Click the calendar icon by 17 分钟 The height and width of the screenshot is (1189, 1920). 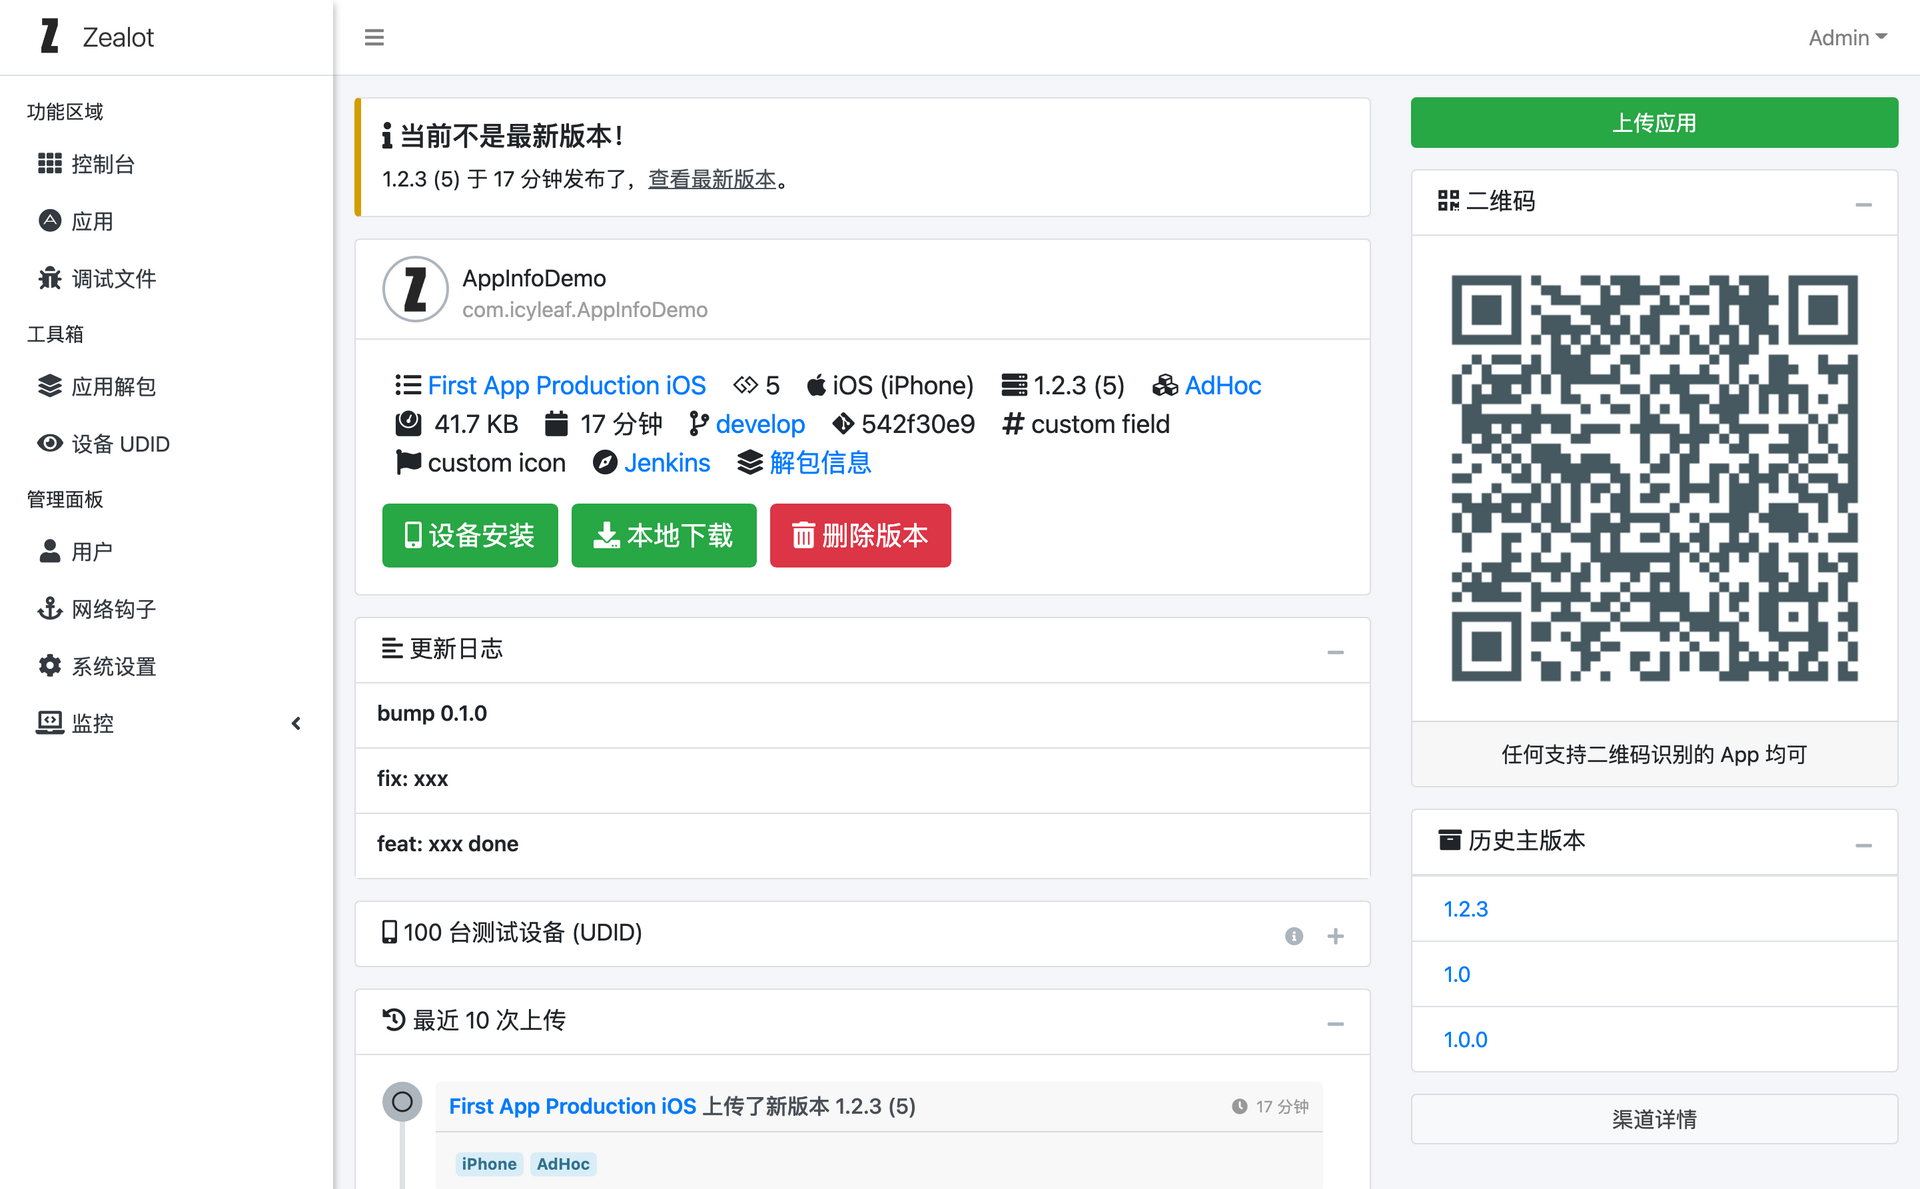(556, 424)
